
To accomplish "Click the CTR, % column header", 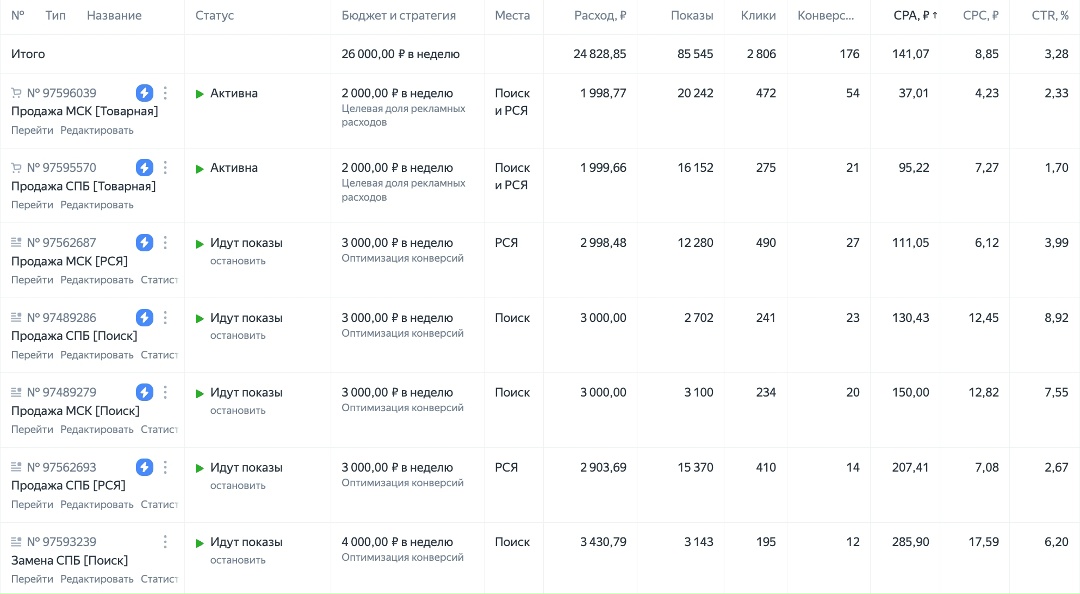I will click(x=1049, y=16).
